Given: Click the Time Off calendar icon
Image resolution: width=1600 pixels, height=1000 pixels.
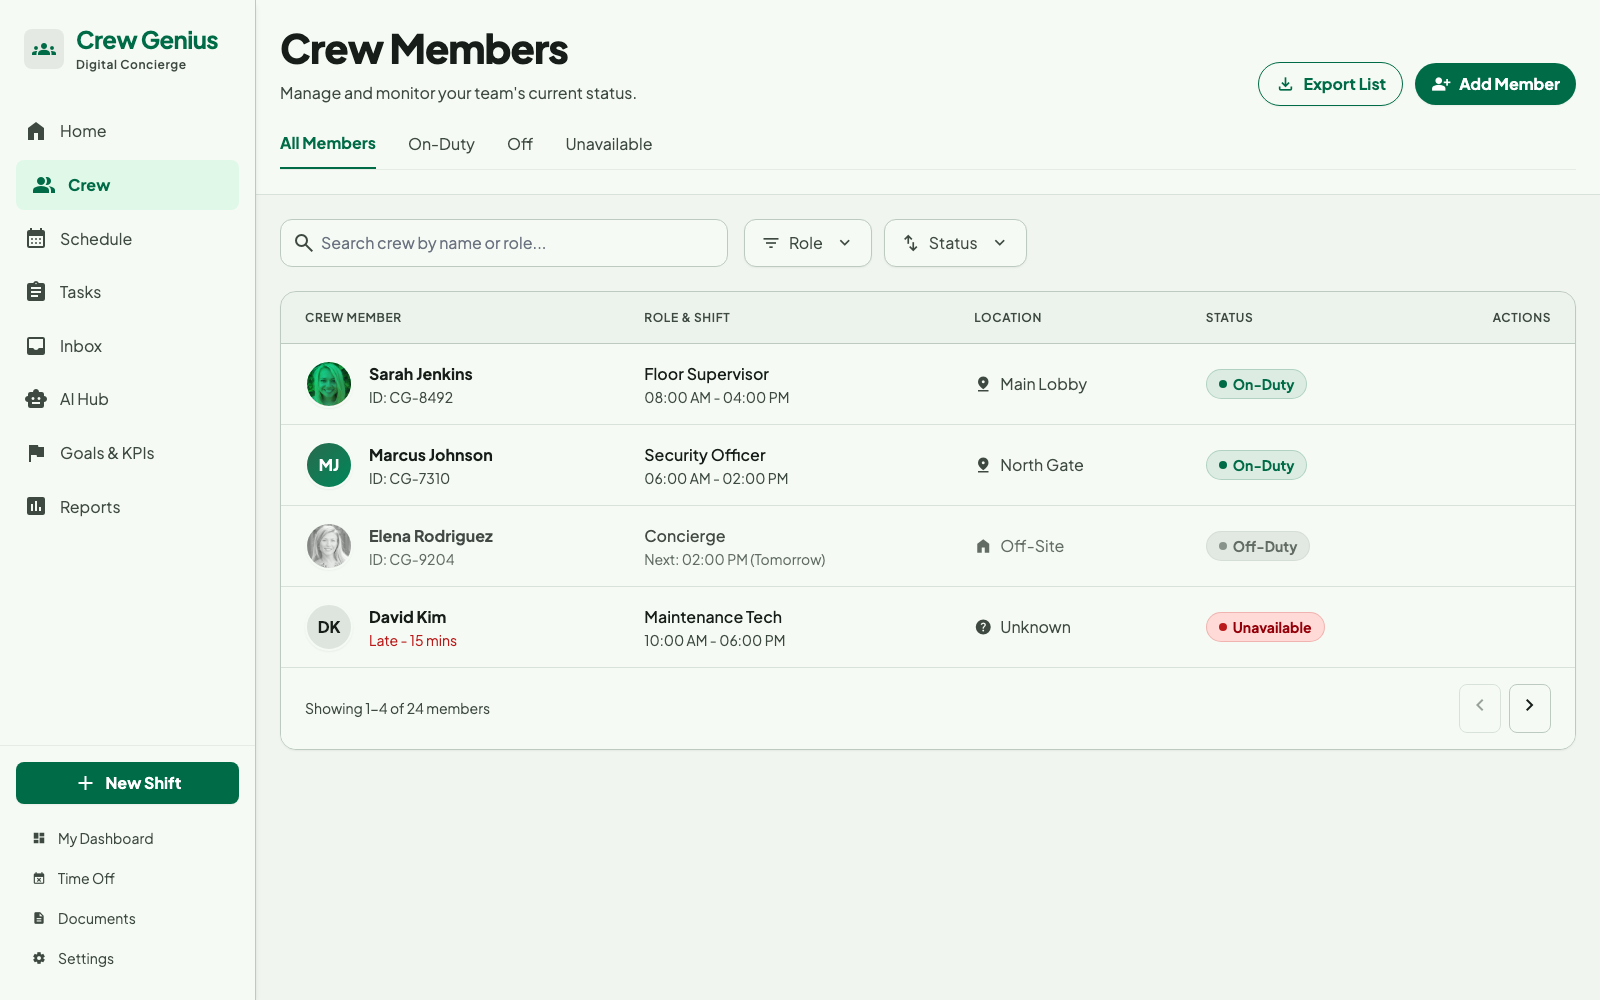Looking at the screenshot, I should tap(39, 878).
